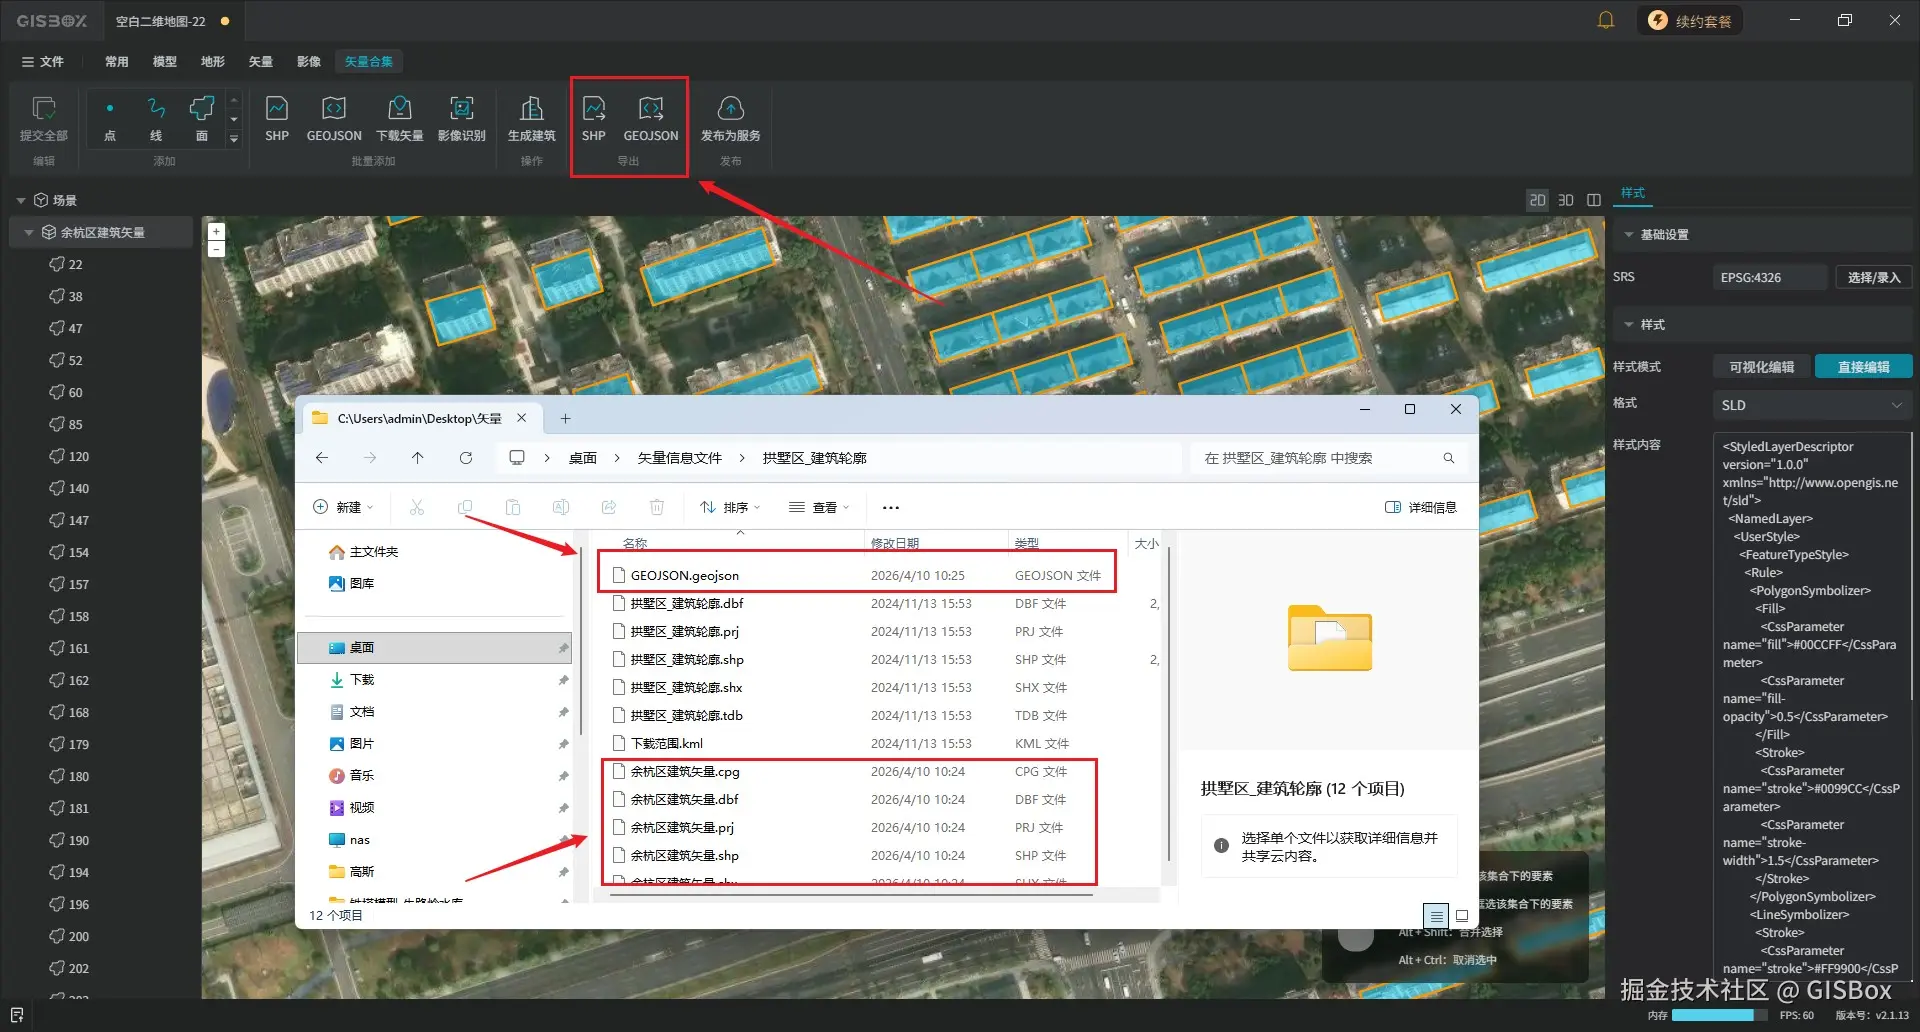The height and width of the screenshot is (1032, 1920).
Task: Open the View (查看) dropdown in explorer
Action: click(x=819, y=508)
